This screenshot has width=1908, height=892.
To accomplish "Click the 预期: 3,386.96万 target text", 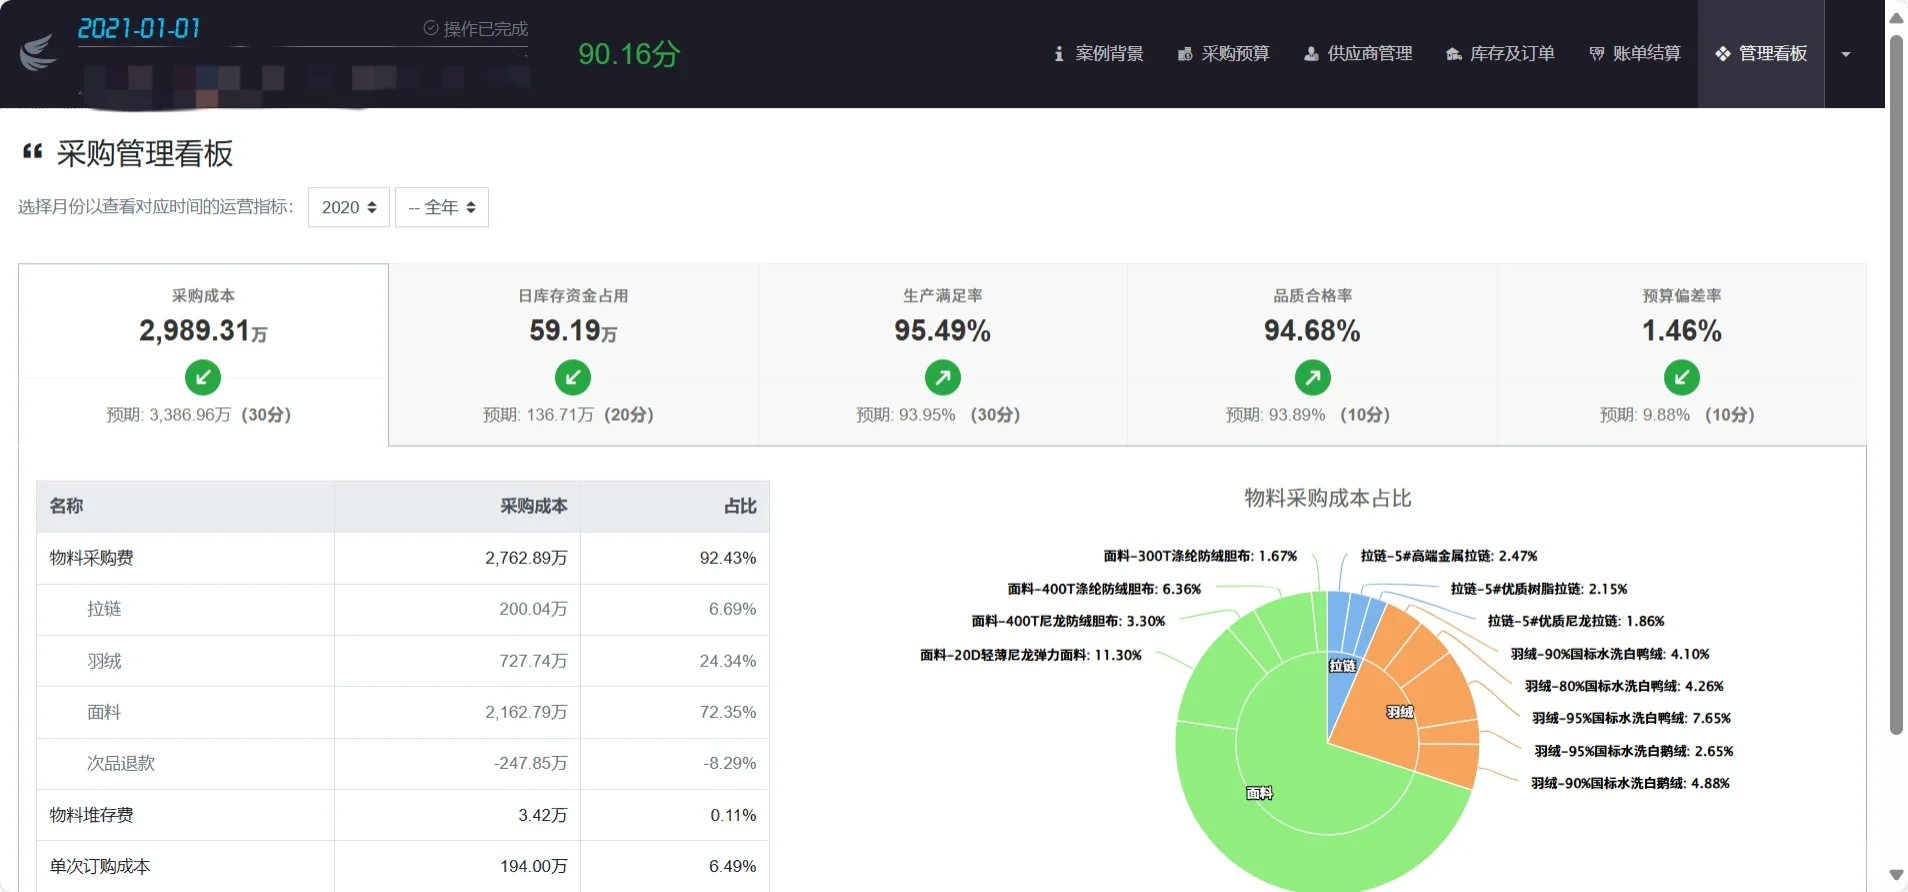I will (169, 415).
